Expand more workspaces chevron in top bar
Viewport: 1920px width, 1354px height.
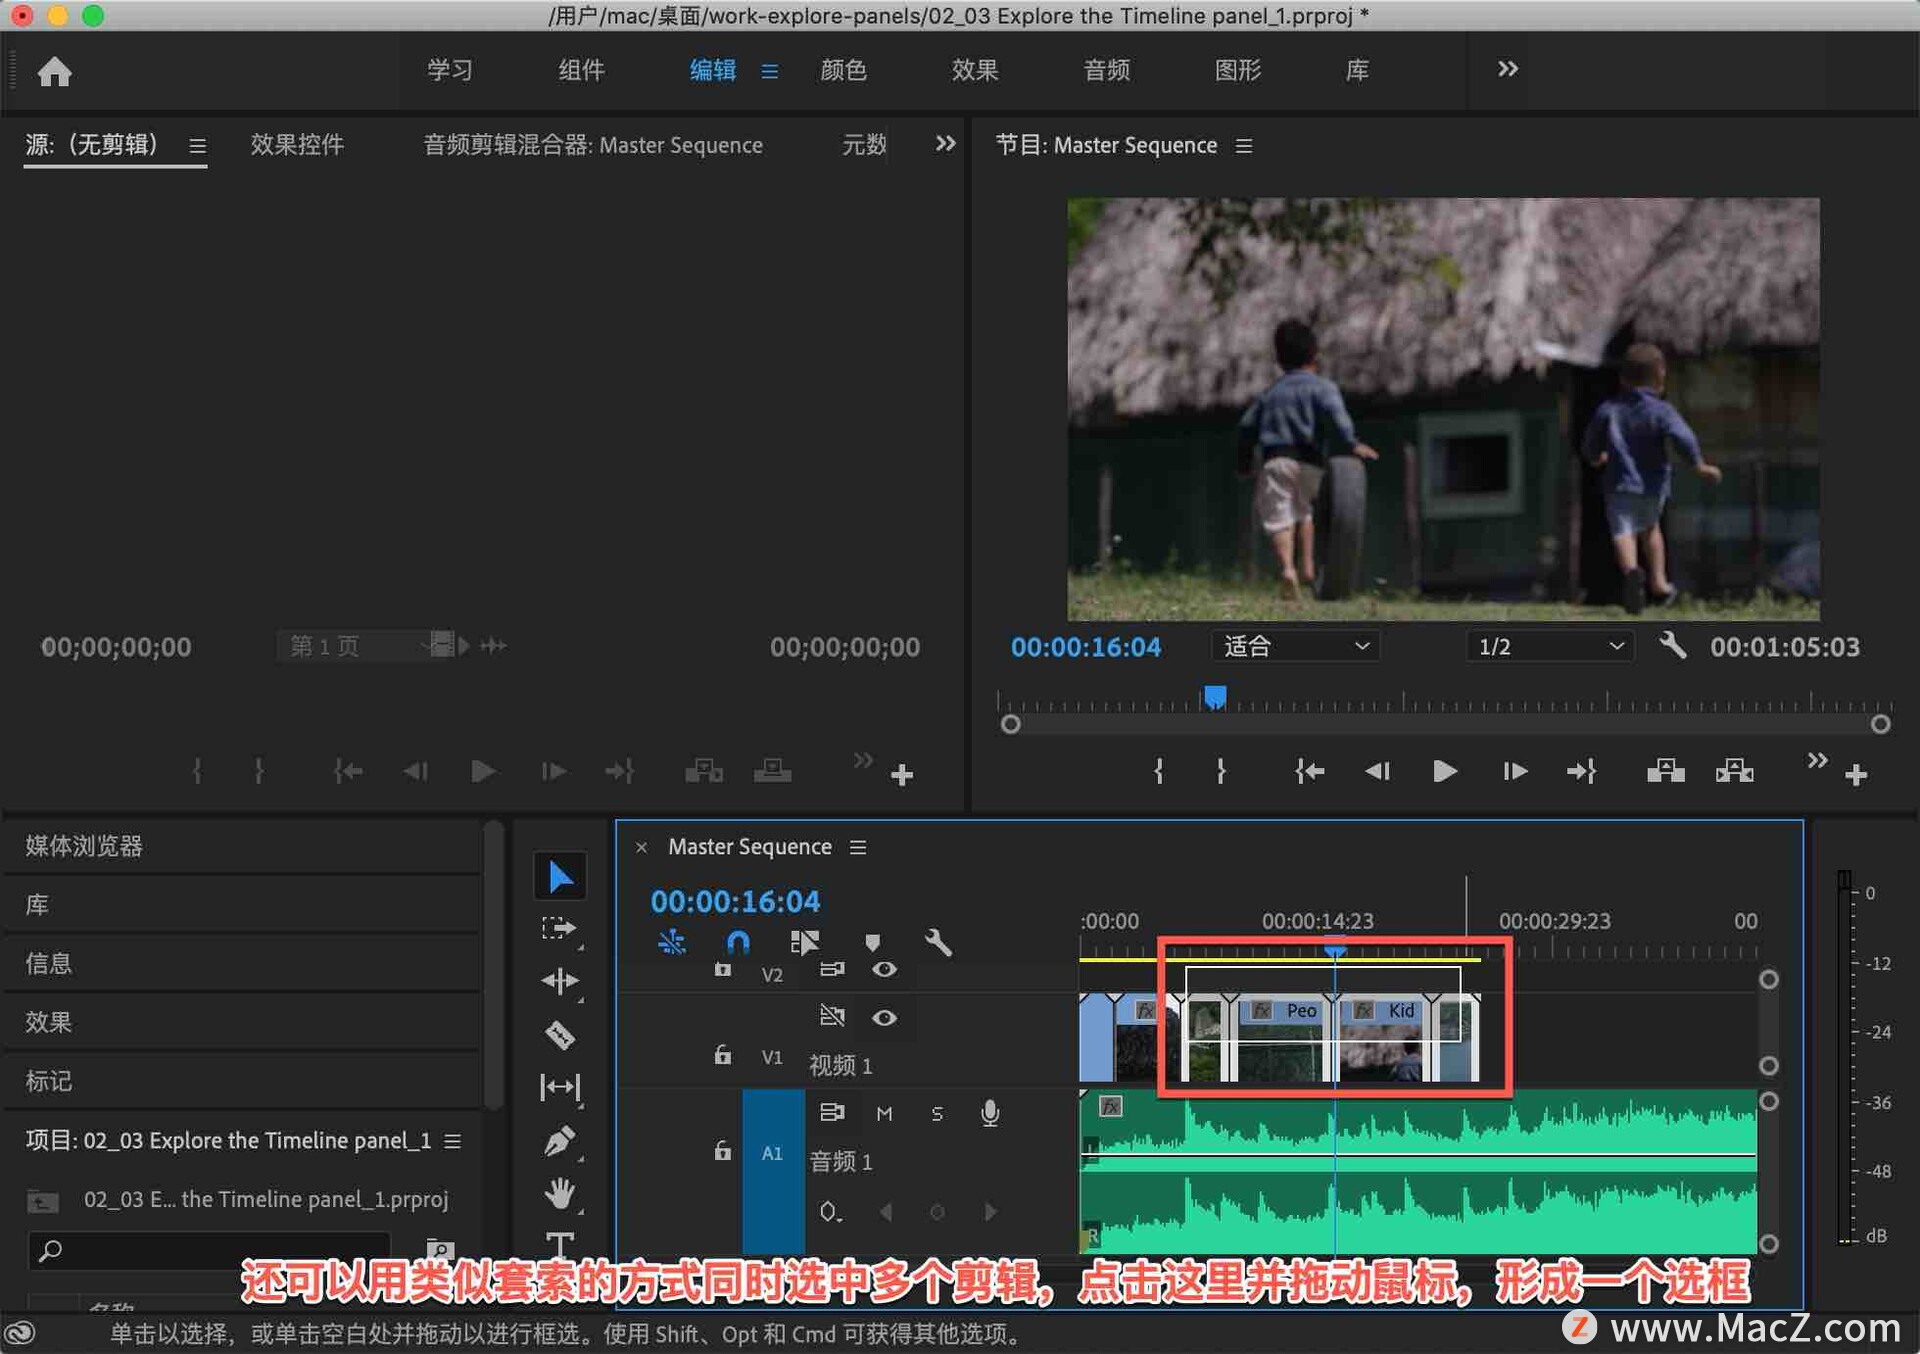click(x=1508, y=69)
